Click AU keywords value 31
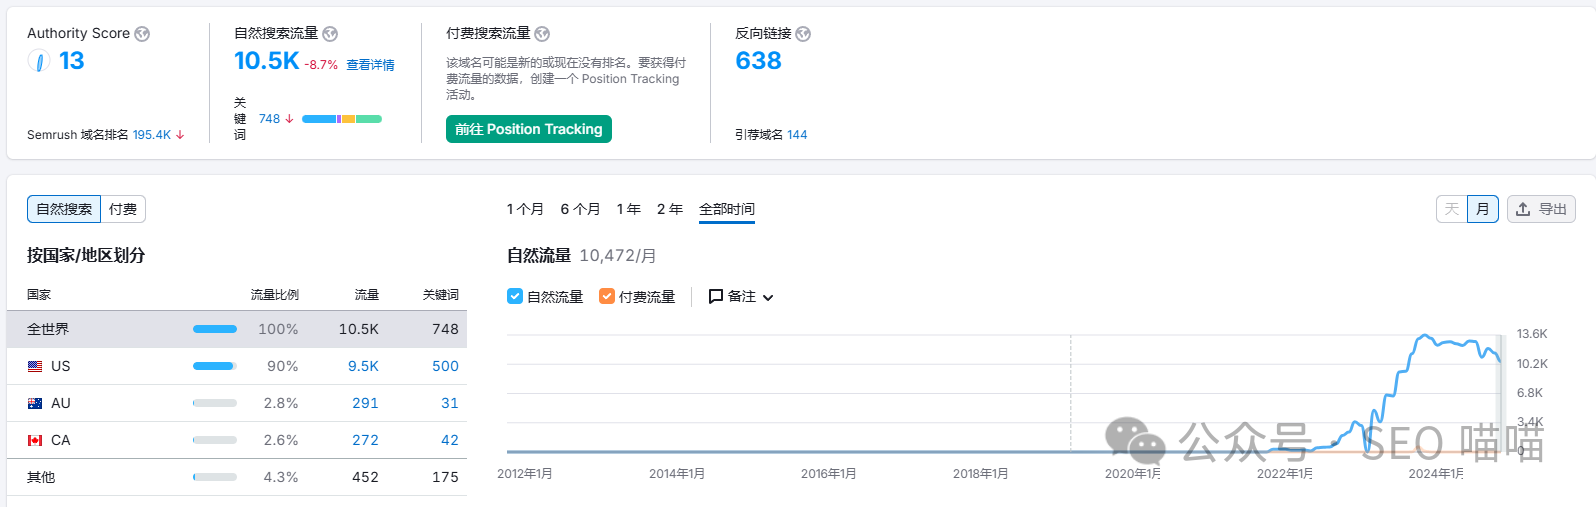1596x507 pixels. (450, 403)
